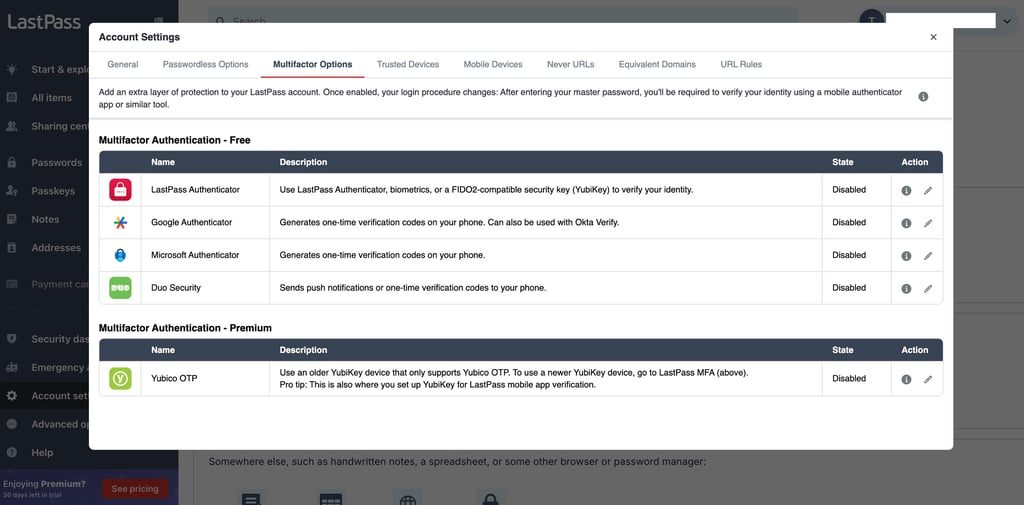Open the Passwordless Options tab
The height and width of the screenshot is (505, 1024).
[206, 65]
